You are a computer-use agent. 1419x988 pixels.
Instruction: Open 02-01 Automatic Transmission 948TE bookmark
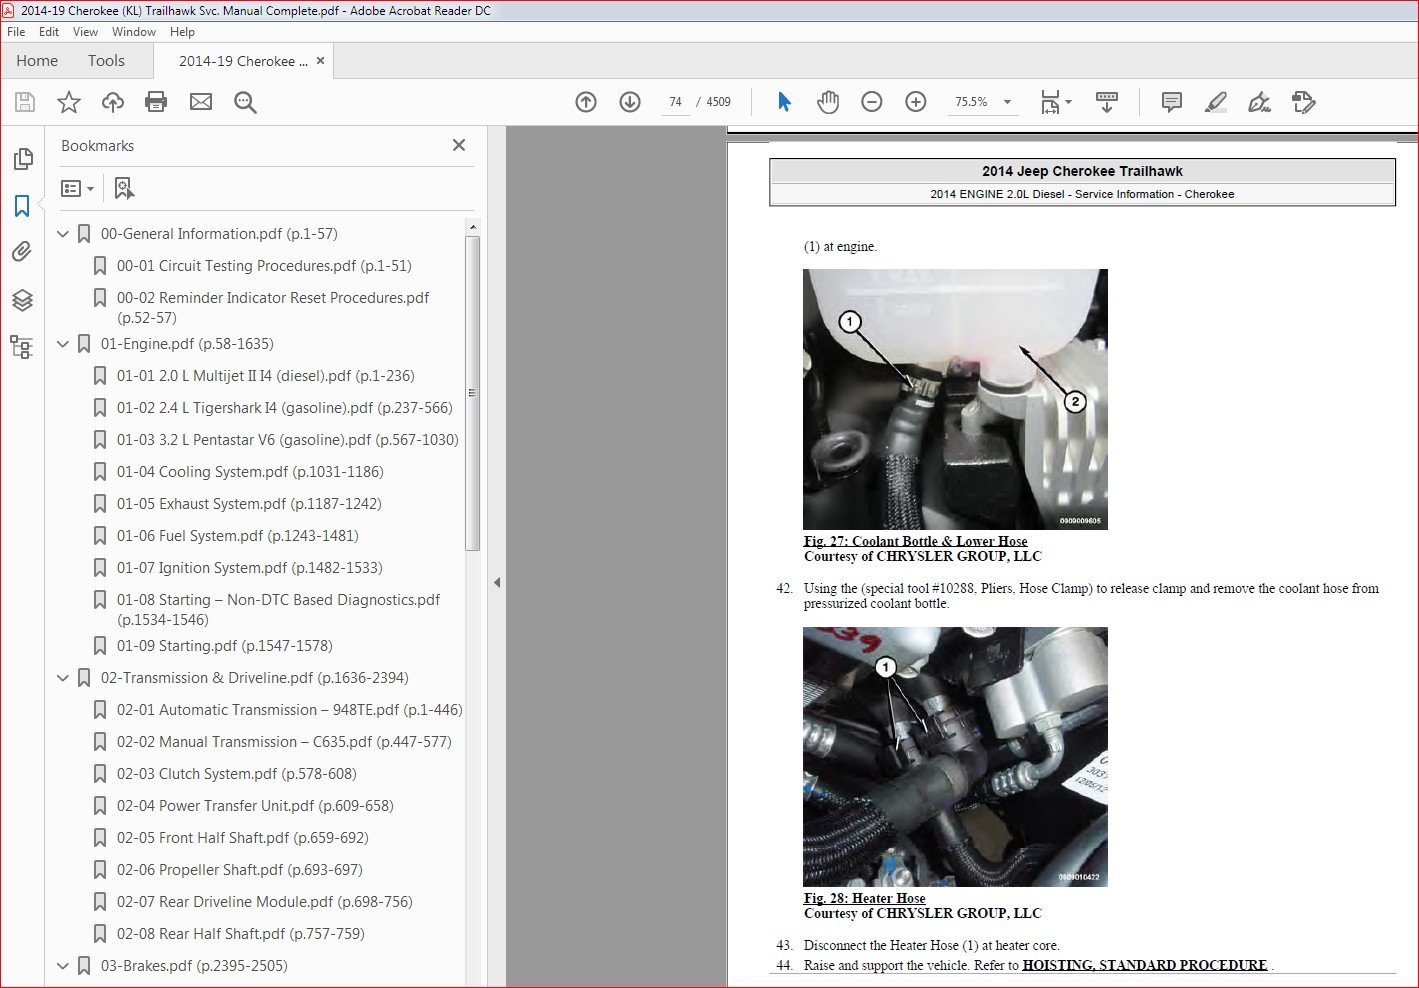point(290,710)
